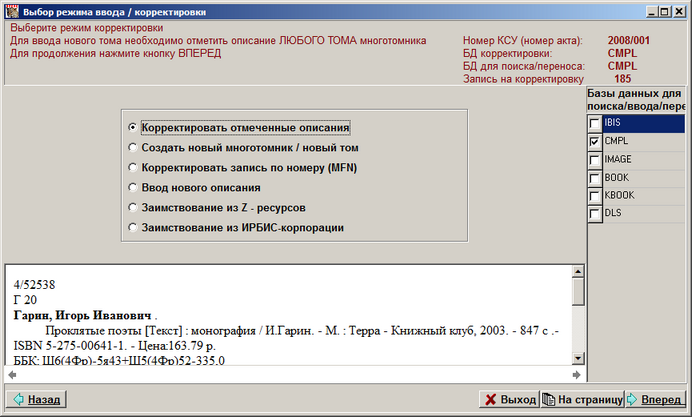
Task: Click the 'На страницу' button
Action: 582,399
